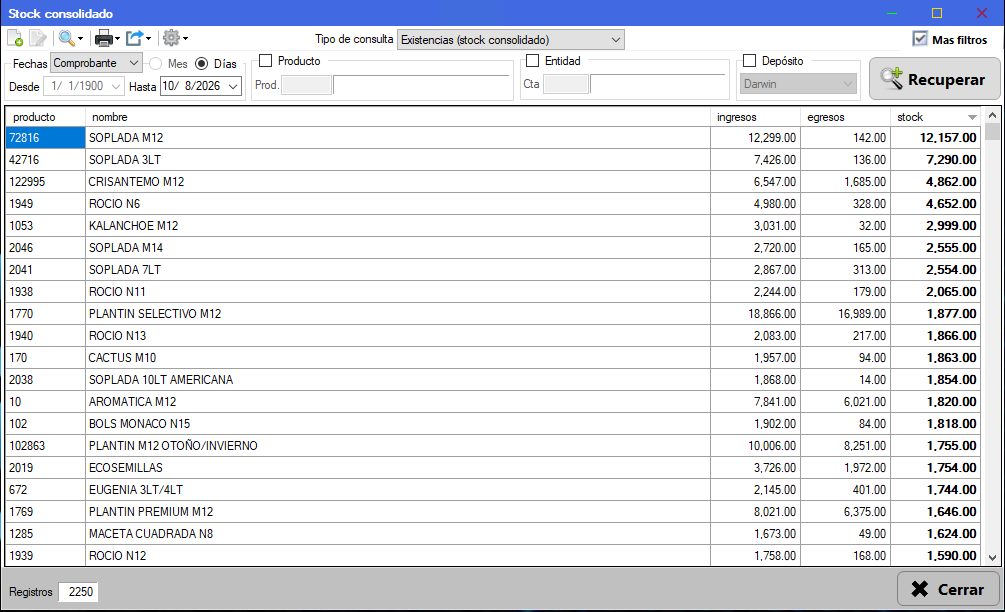Click the settings gear icon
Screen dimensions: 1005x612
(x=171, y=38)
